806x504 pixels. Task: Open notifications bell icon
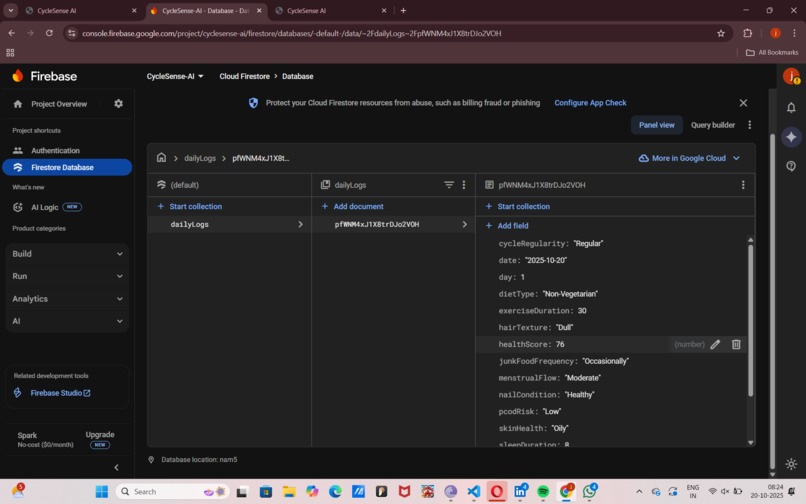tap(791, 107)
